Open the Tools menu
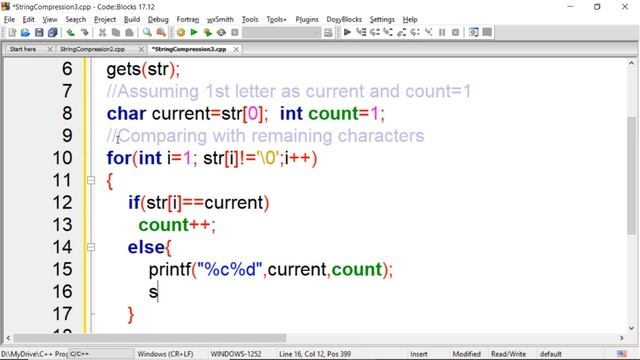The image size is (640, 360). pos(250,19)
